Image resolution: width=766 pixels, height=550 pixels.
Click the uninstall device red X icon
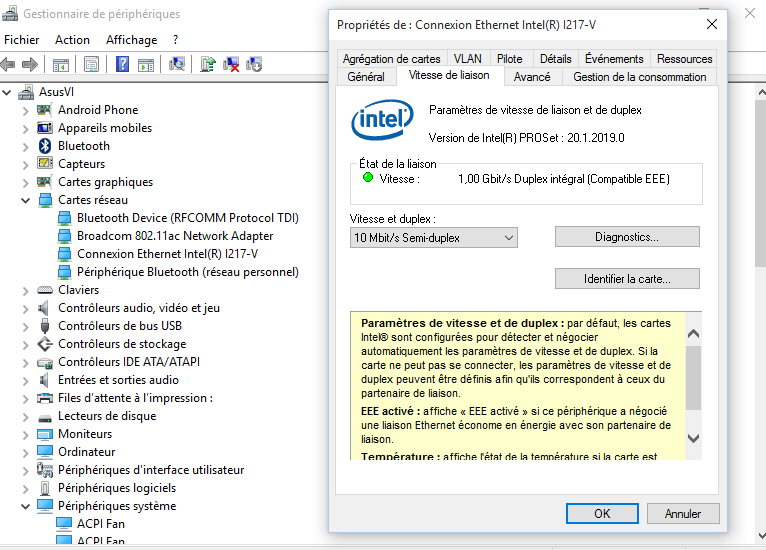231,64
